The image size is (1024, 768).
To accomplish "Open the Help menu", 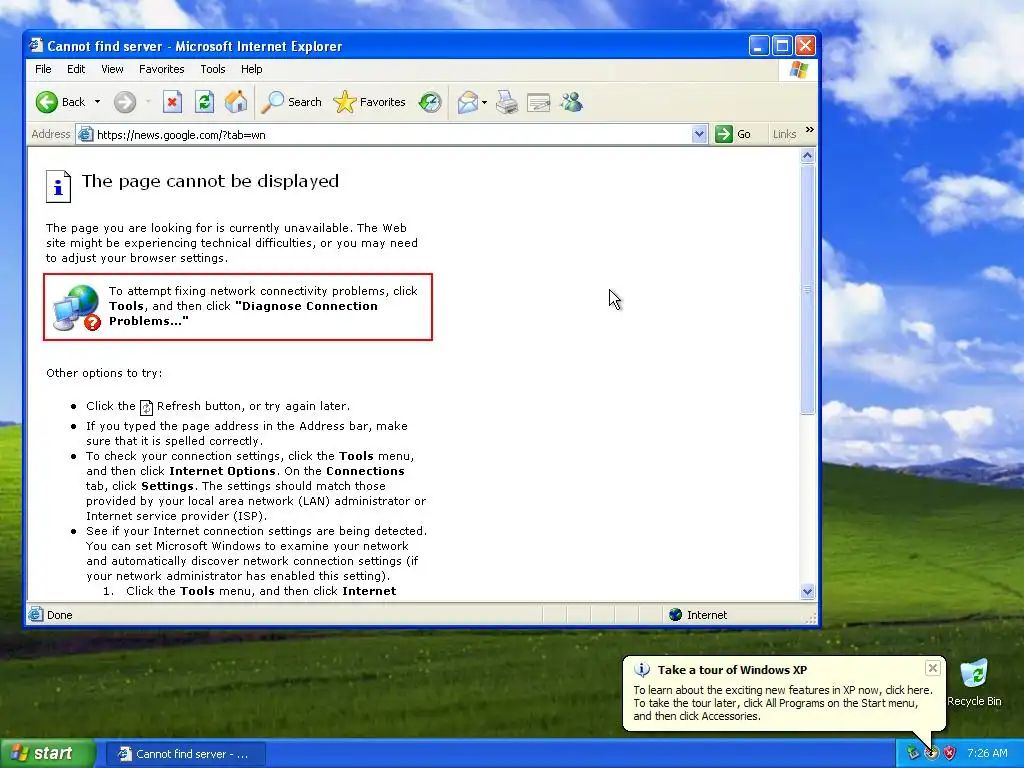I will (251, 69).
